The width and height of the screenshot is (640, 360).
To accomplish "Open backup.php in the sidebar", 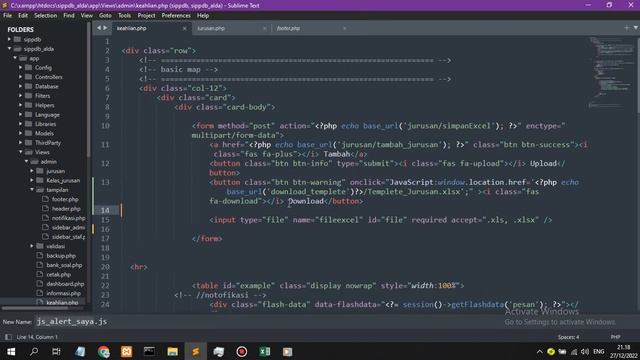I will tap(61, 256).
